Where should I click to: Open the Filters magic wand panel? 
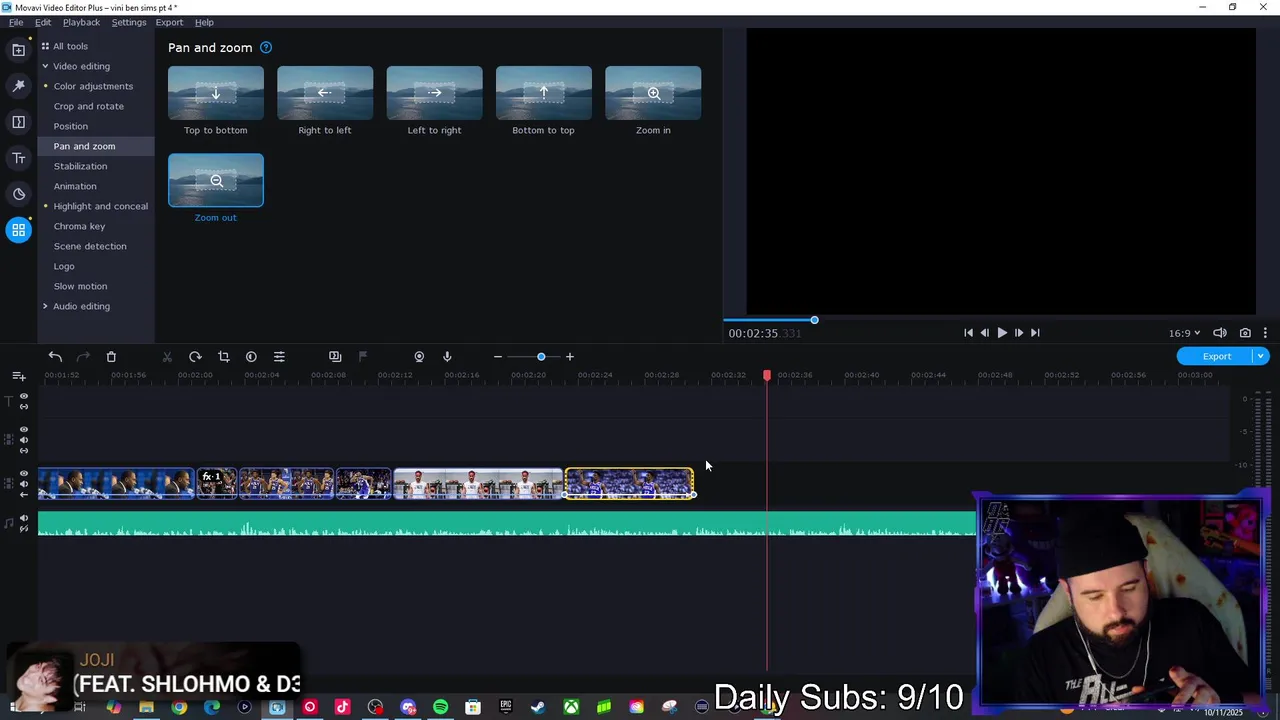18,86
